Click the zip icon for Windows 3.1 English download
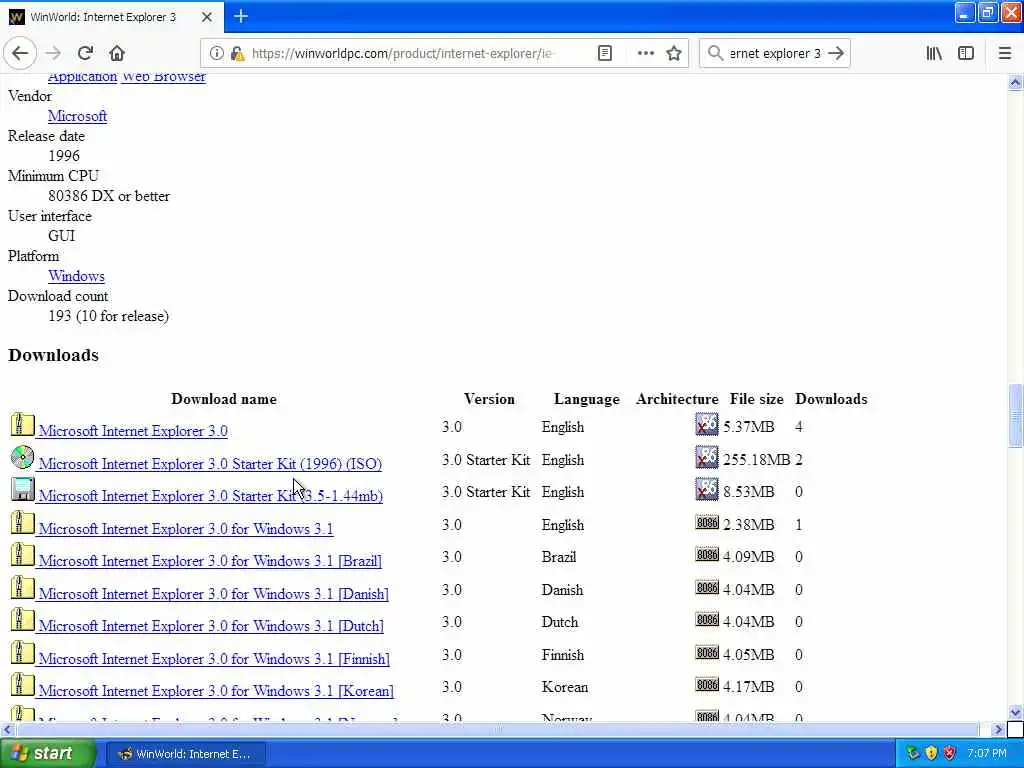The height and width of the screenshot is (768, 1024). click(x=22, y=522)
